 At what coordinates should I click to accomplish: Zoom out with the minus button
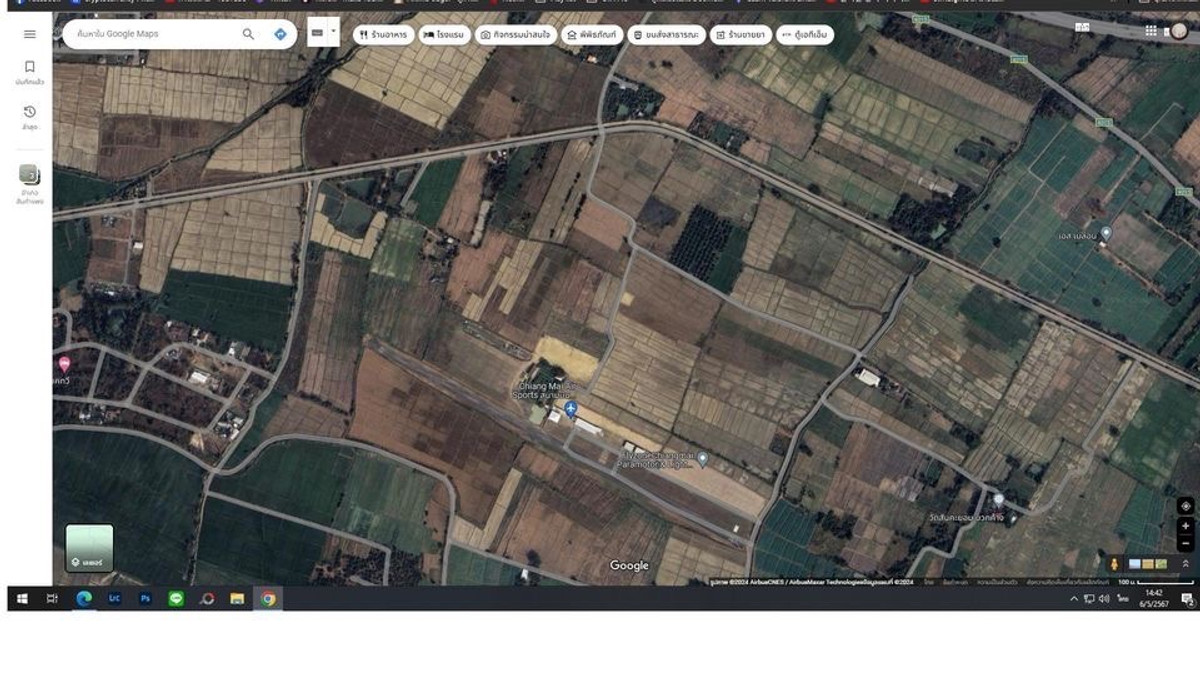(1186, 544)
